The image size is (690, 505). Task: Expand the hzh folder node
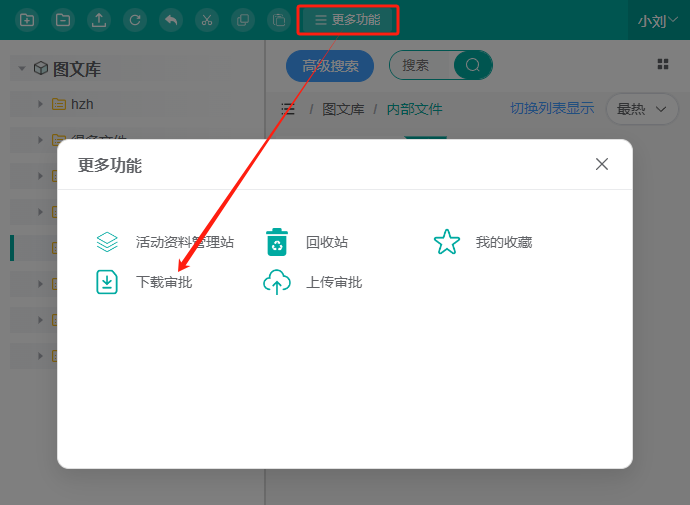(x=40, y=104)
